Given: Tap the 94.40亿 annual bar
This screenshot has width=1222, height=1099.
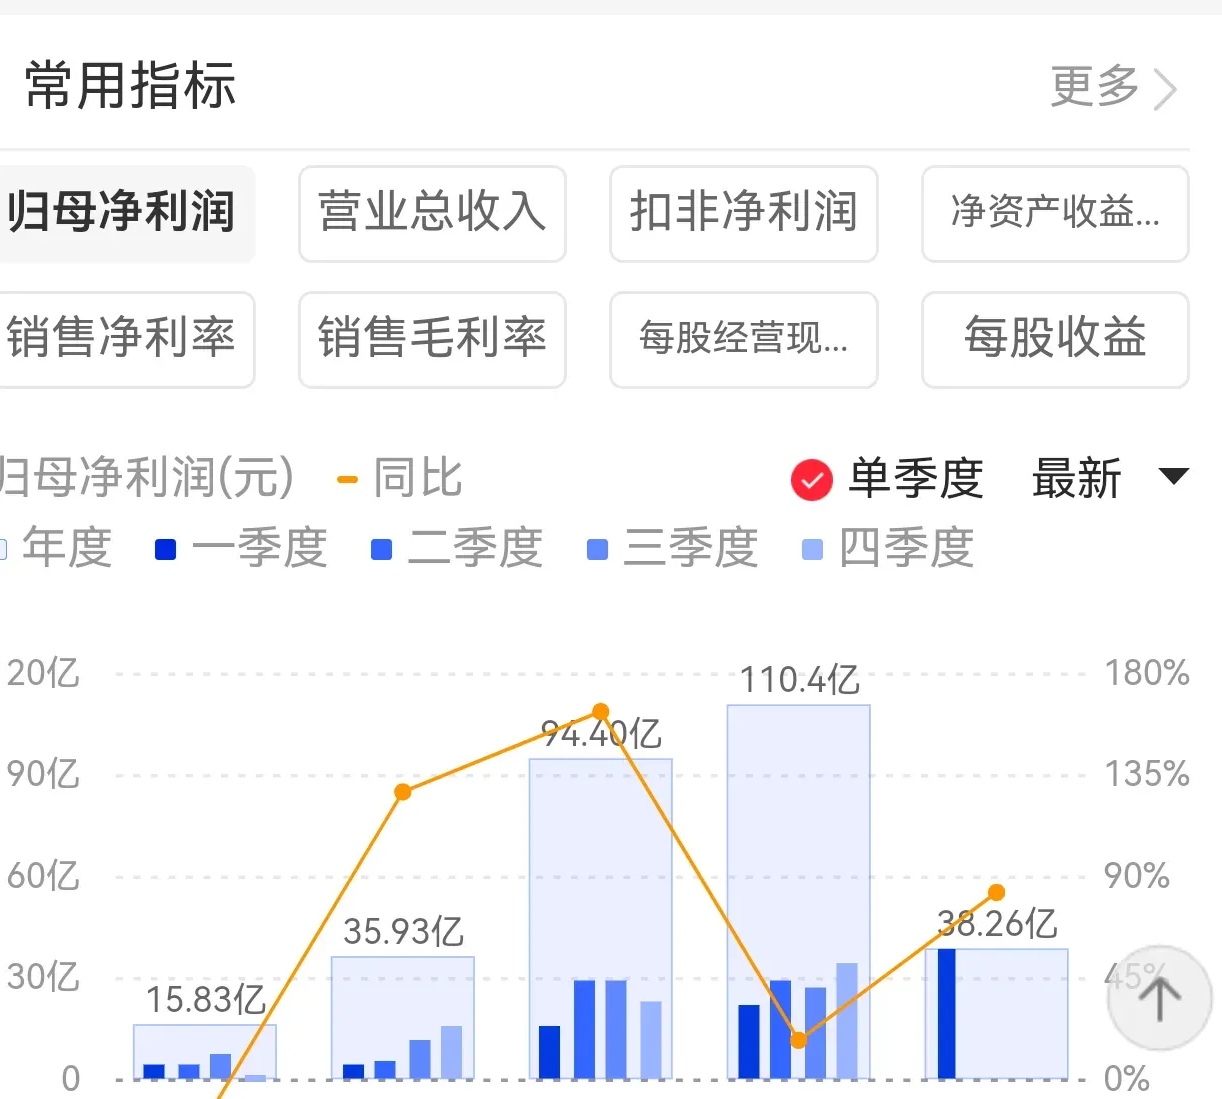Looking at the screenshot, I should pos(600,919).
